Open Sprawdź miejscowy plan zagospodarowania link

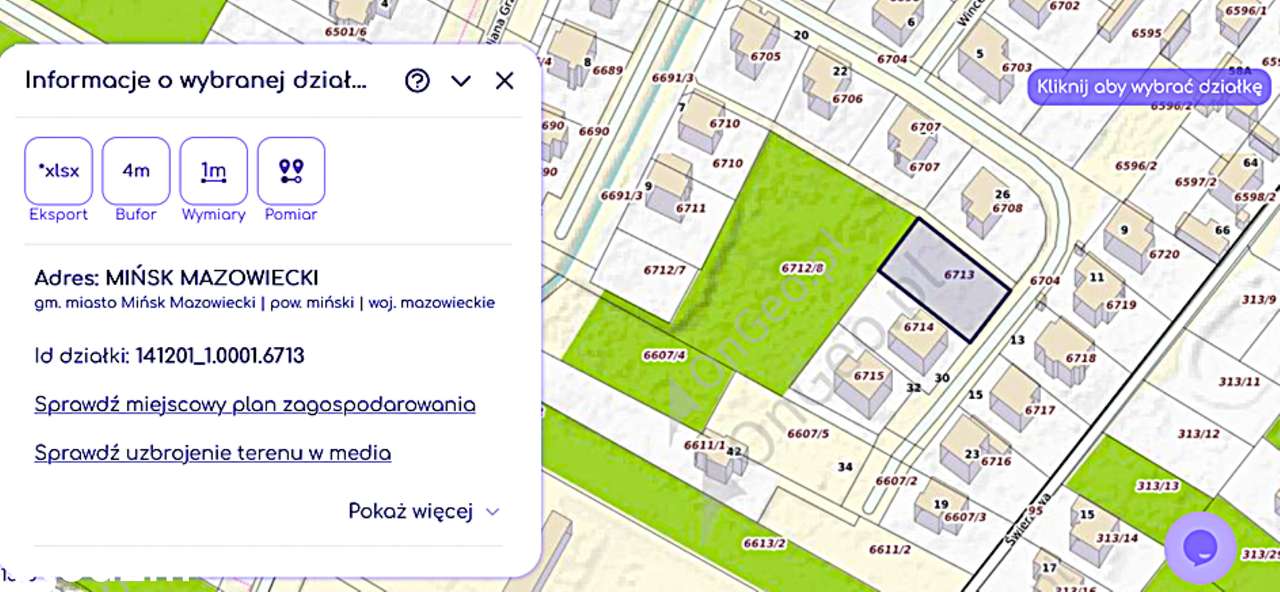tap(255, 405)
